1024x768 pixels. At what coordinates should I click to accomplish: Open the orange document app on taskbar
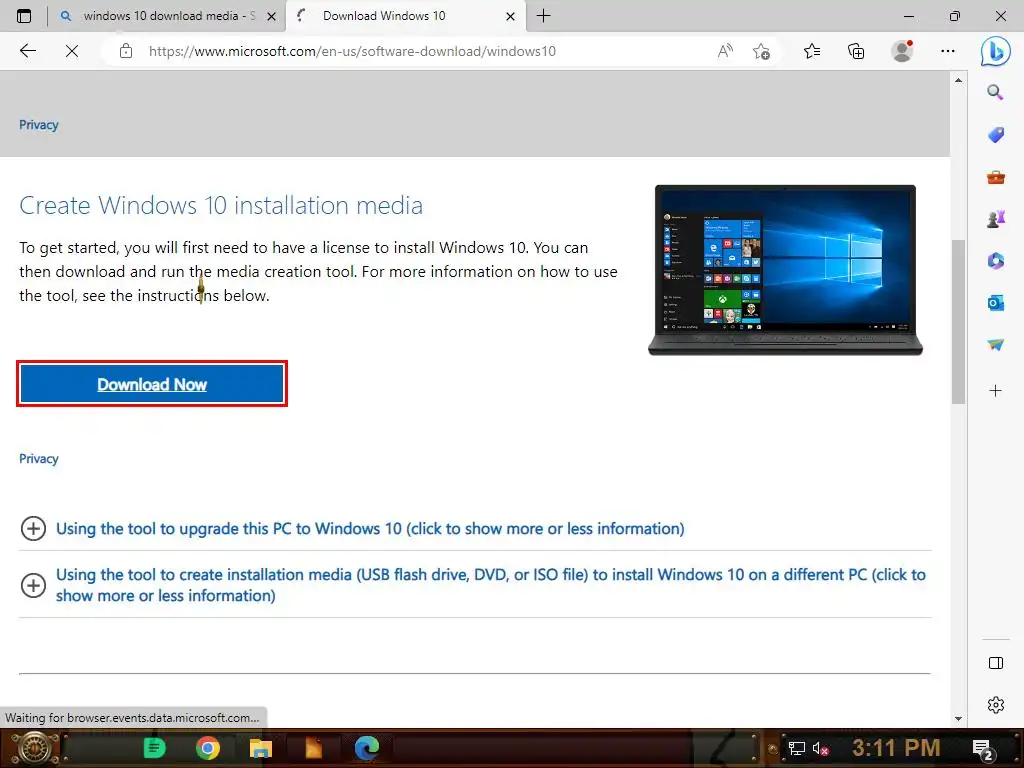tap(313, 748)
